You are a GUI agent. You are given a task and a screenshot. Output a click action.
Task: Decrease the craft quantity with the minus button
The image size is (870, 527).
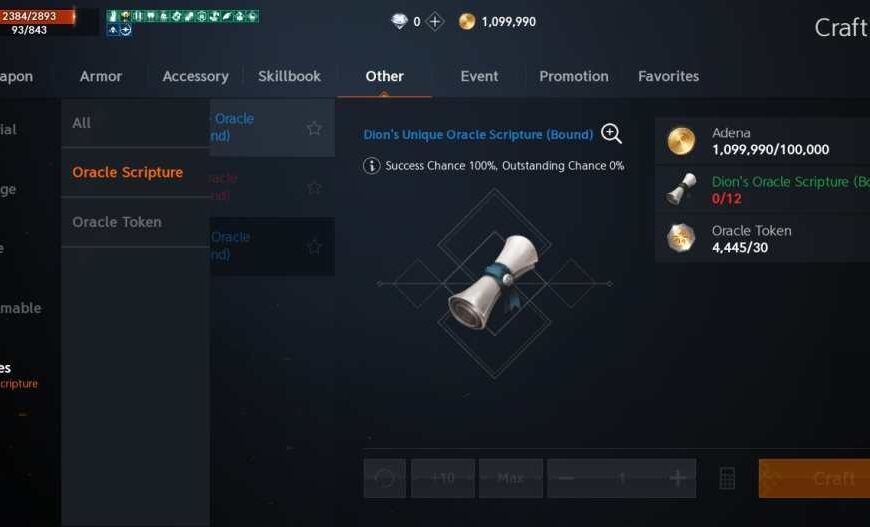coord(566,478)
